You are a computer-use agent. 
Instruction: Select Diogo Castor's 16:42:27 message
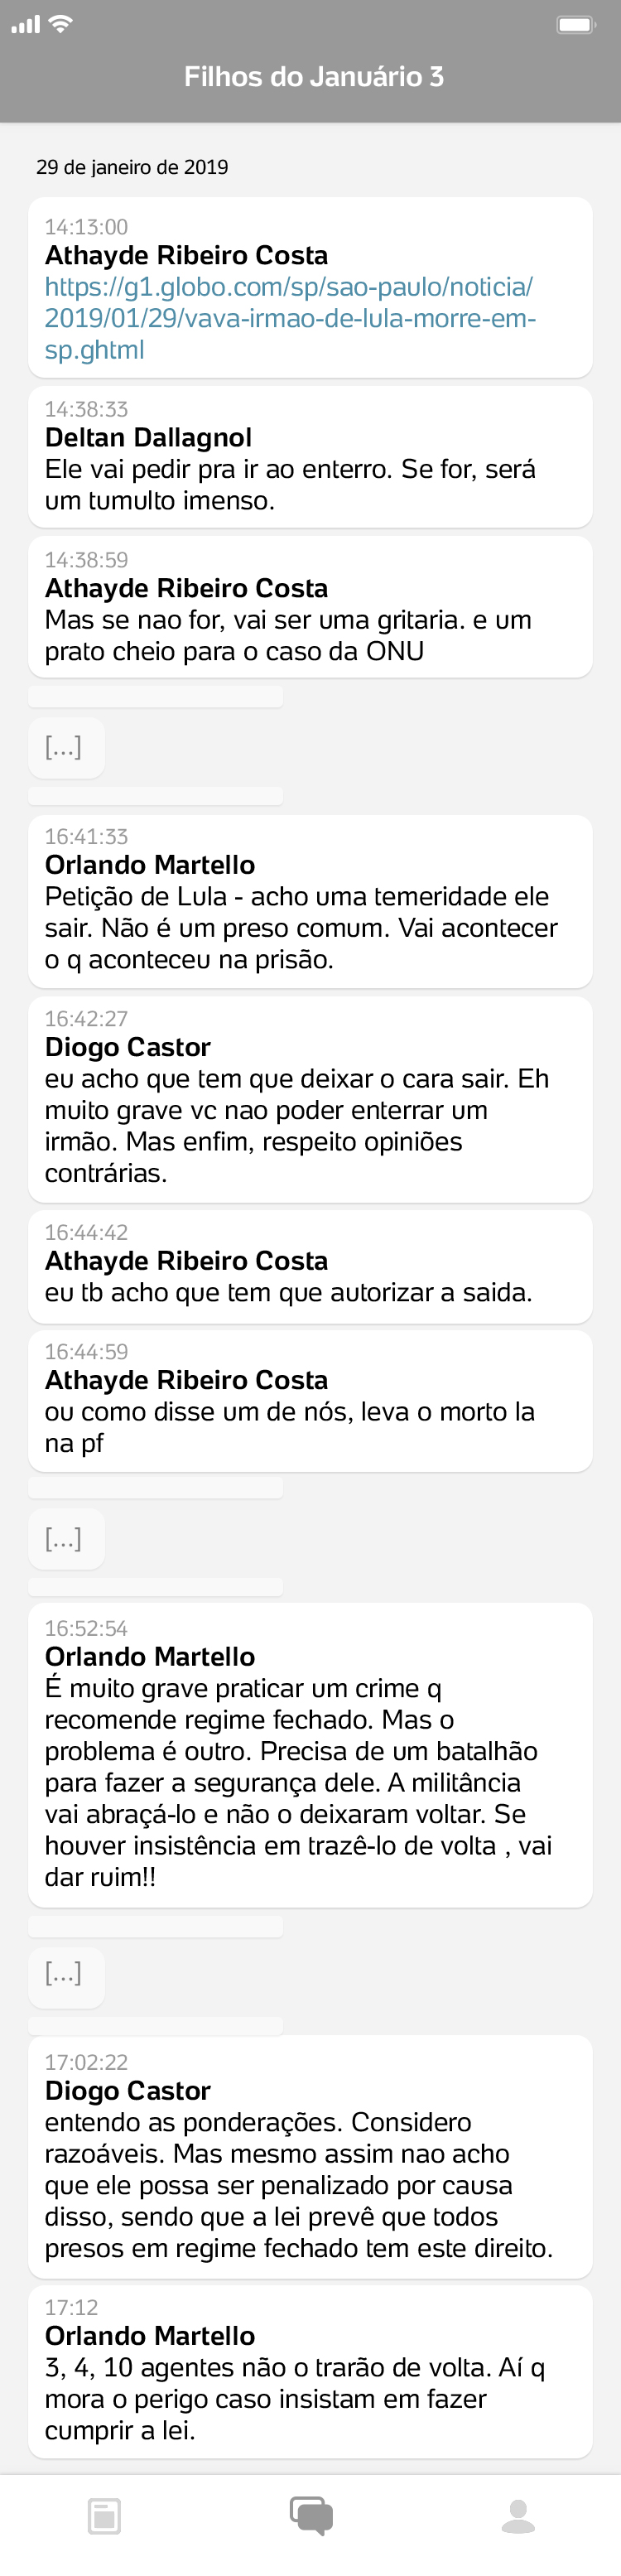pyautogui.click(x=310, y=1099)
